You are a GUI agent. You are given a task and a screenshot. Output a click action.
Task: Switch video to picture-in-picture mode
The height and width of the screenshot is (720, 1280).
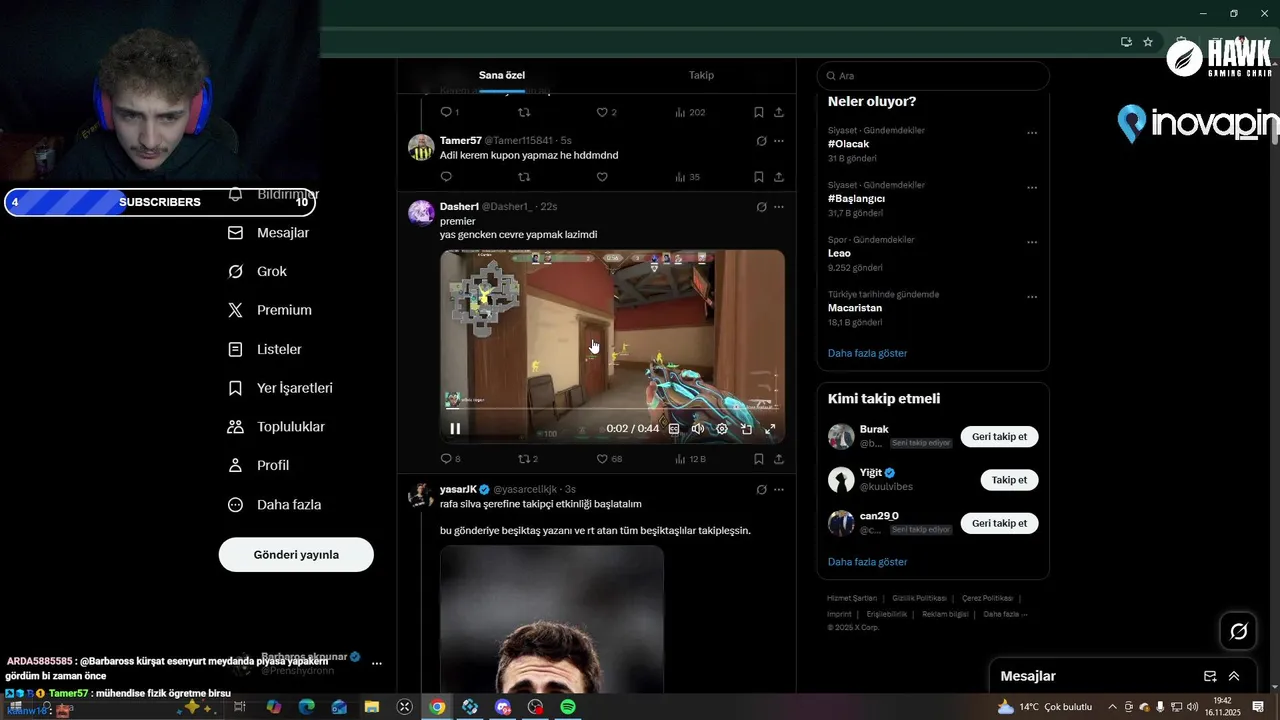click(x=746, y=429)
